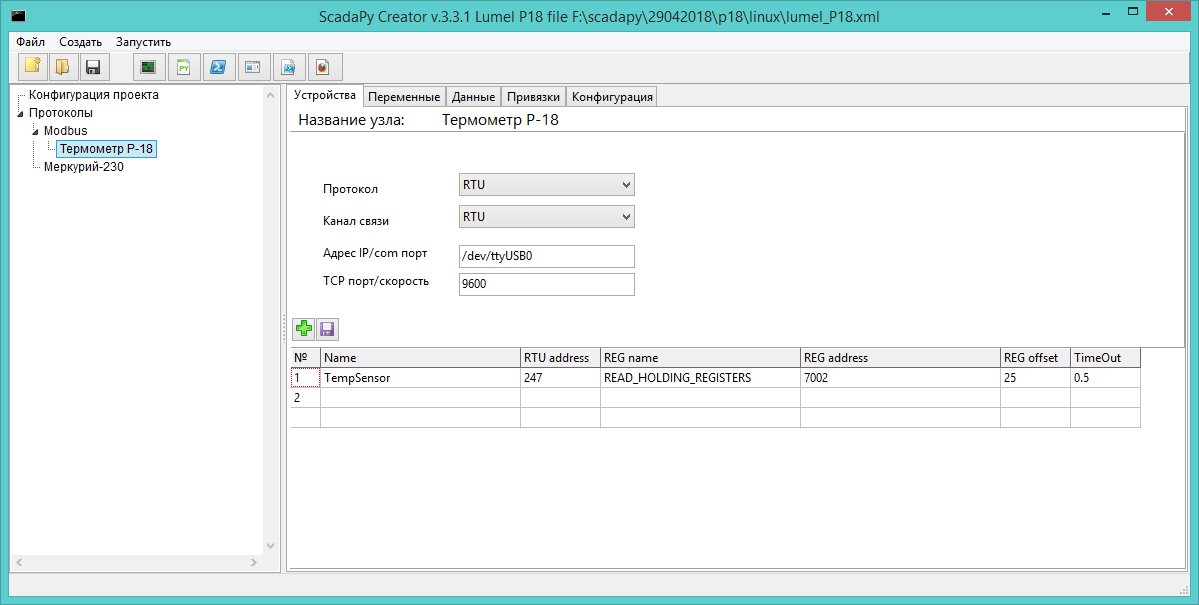Click the Термометр P-18 node name field
The image size is (1199, 605).
pos(500,120)
